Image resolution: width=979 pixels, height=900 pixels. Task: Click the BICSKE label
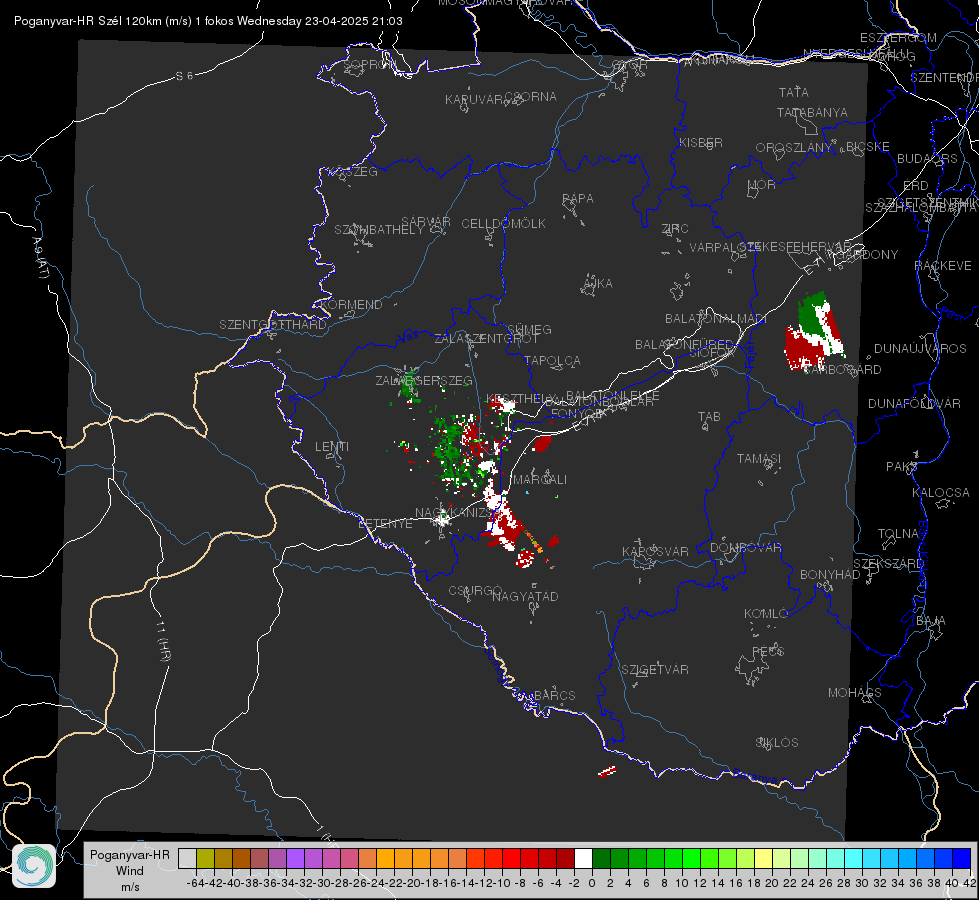coord(867,146)
